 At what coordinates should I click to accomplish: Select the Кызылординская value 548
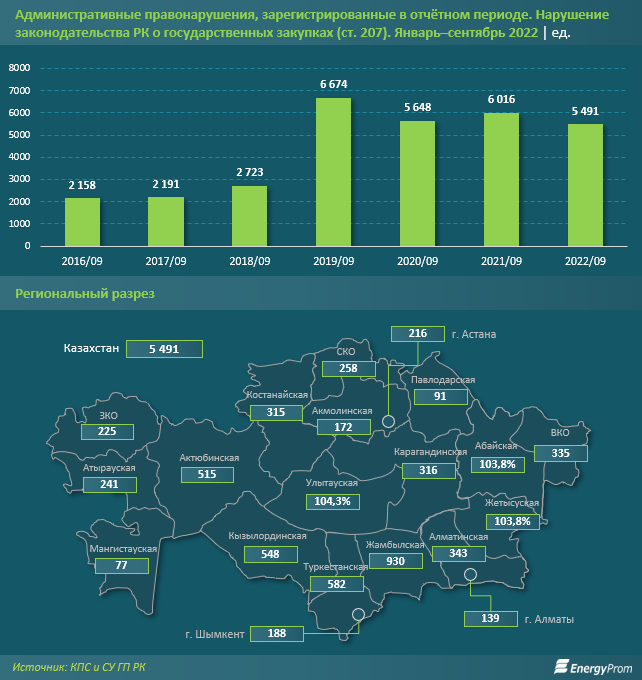click(x=271, y=554)
